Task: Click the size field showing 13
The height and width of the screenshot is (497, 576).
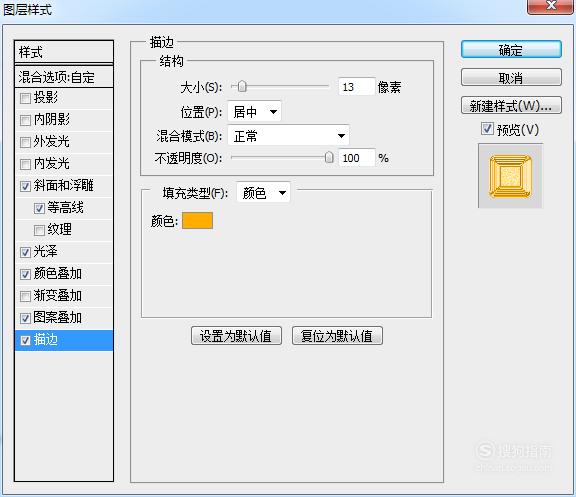Action: 356,87
